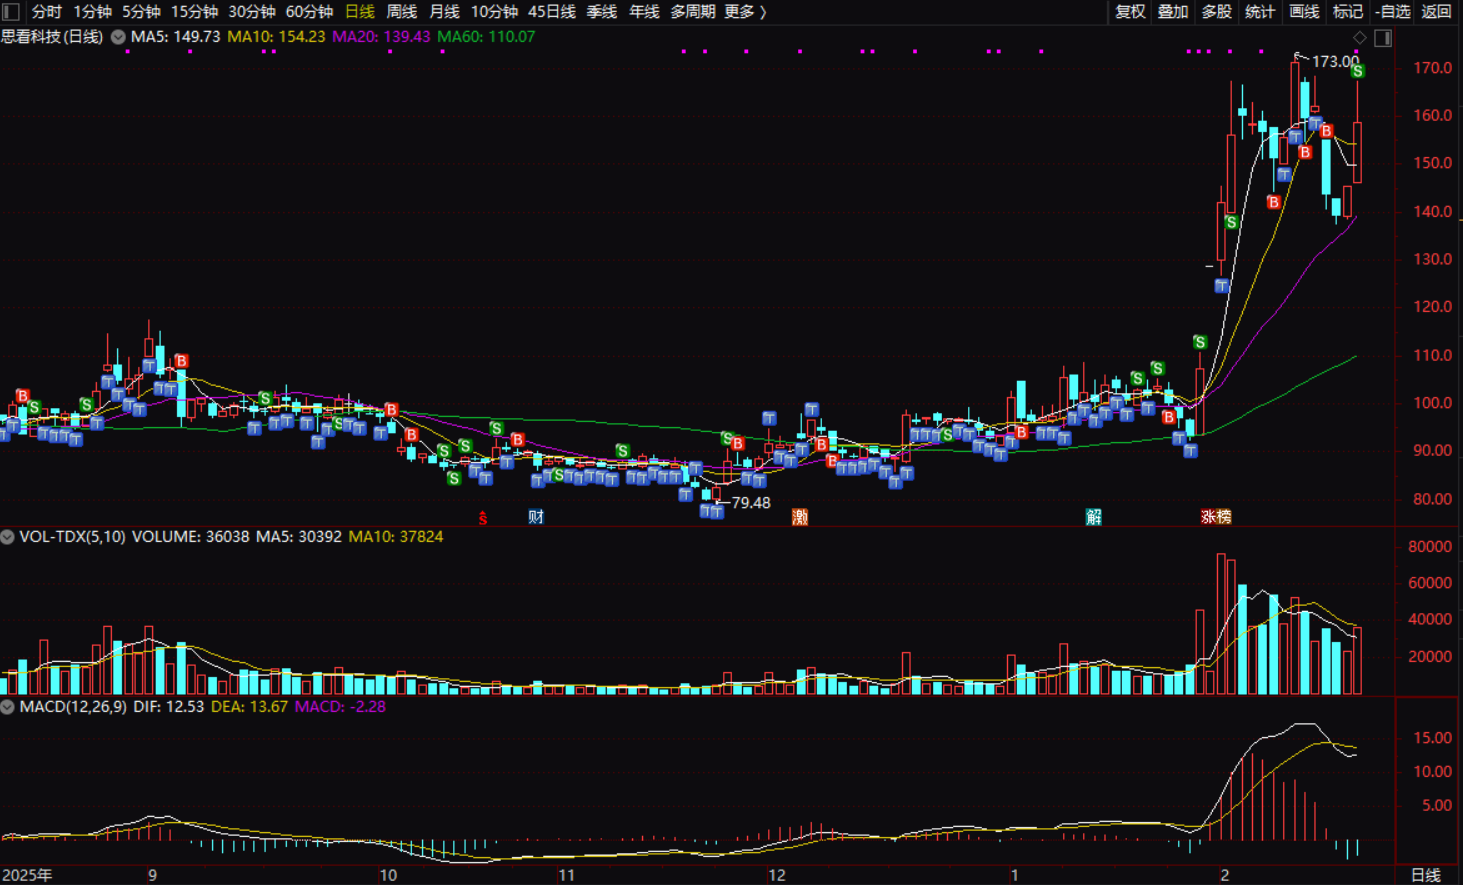
Task: Click the 复权 button
Action: tap(1130, 12)
